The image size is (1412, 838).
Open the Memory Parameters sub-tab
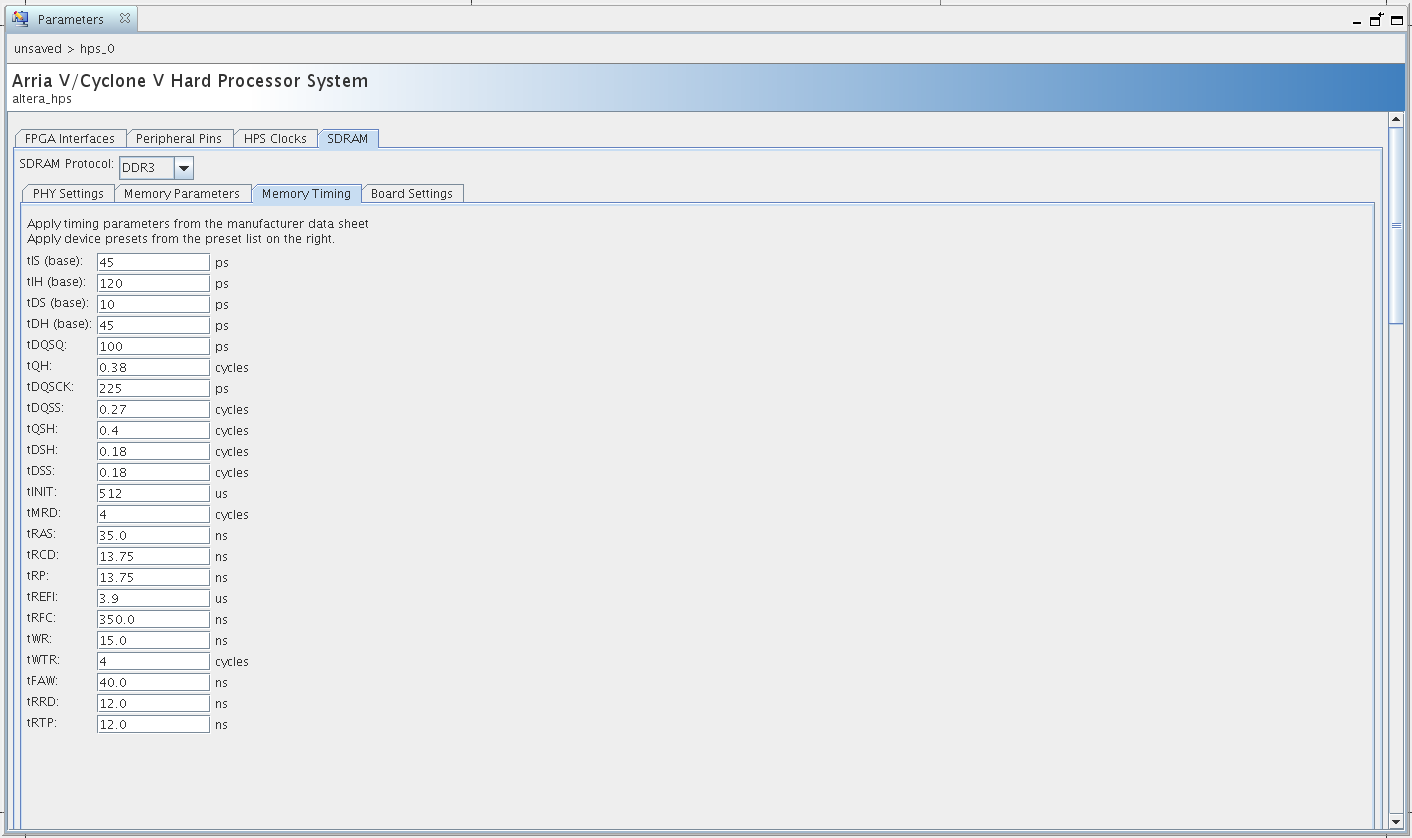tap(182, 194)
